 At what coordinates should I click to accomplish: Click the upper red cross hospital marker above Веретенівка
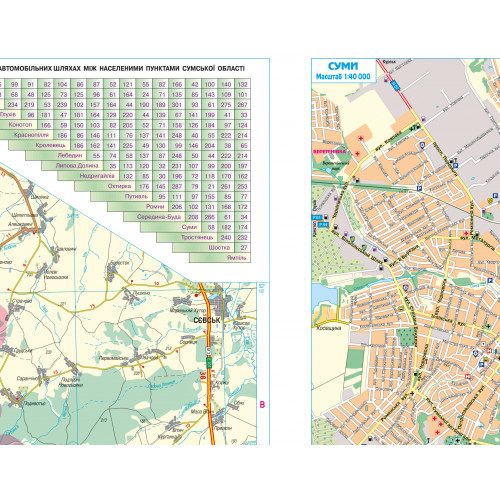[361, 138]
